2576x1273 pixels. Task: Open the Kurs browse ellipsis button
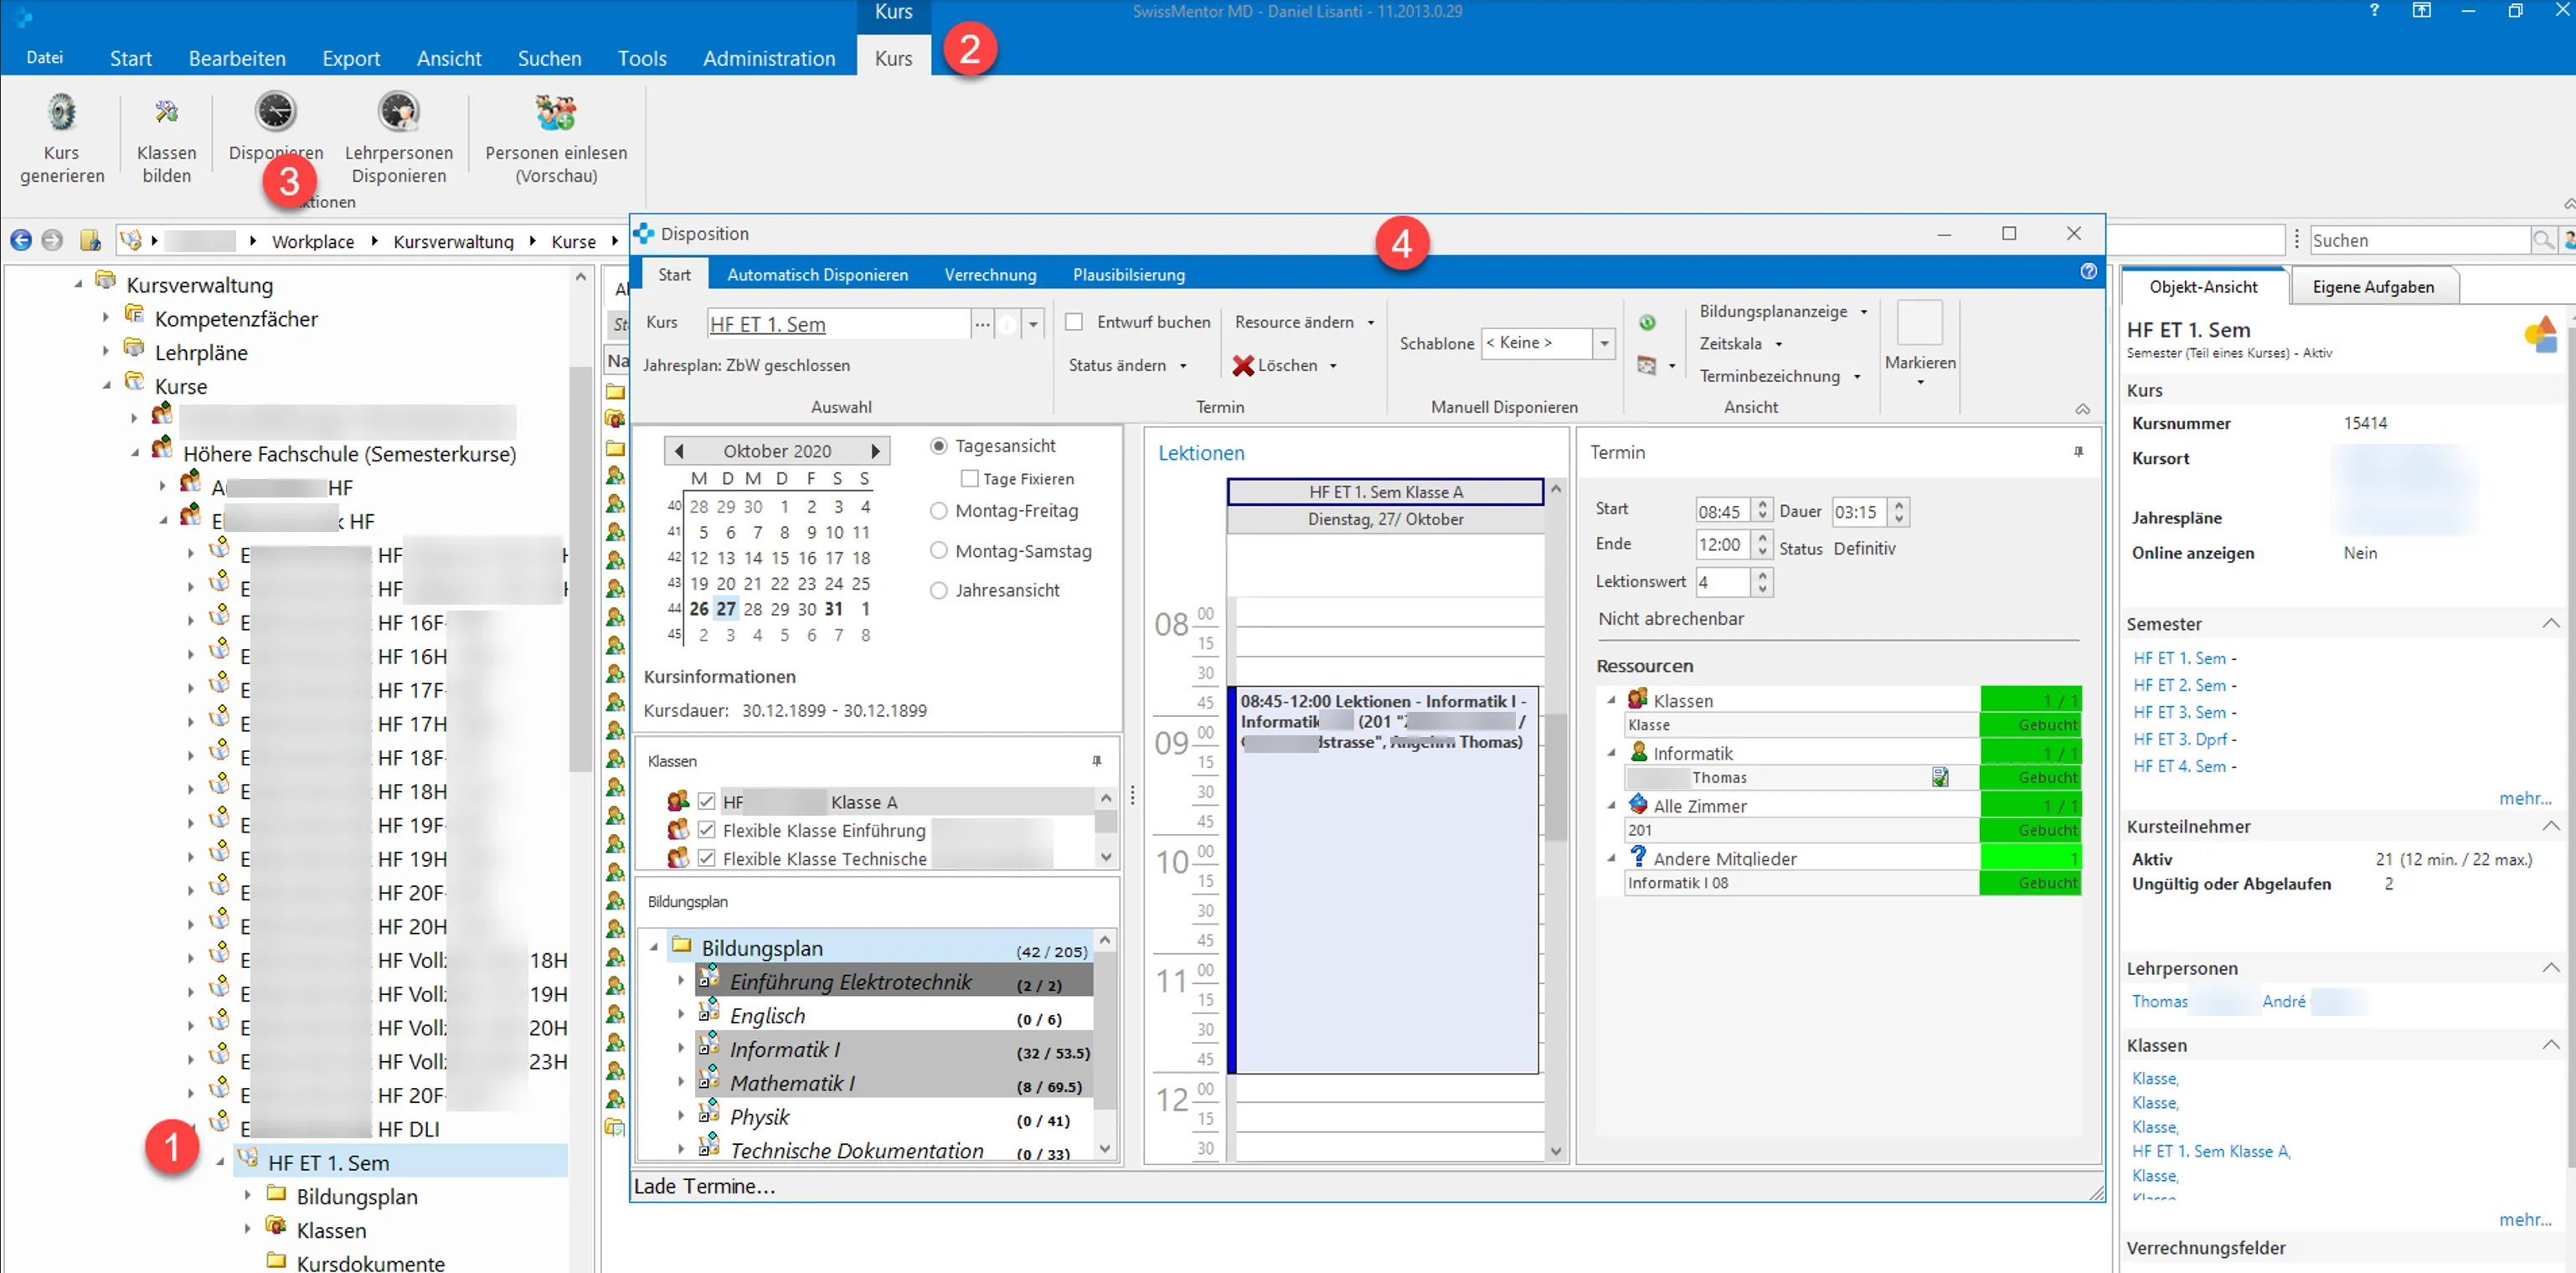pyautogui.click(x=982, y=324)
